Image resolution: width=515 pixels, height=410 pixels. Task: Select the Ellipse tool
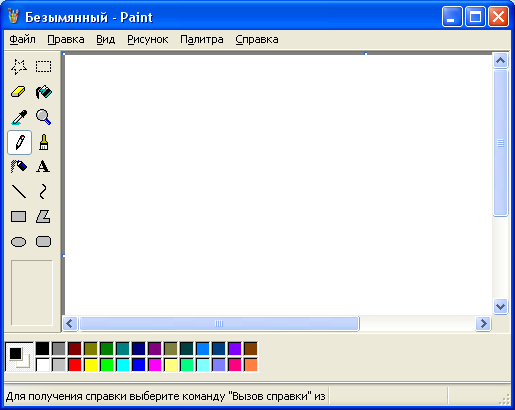19,242
